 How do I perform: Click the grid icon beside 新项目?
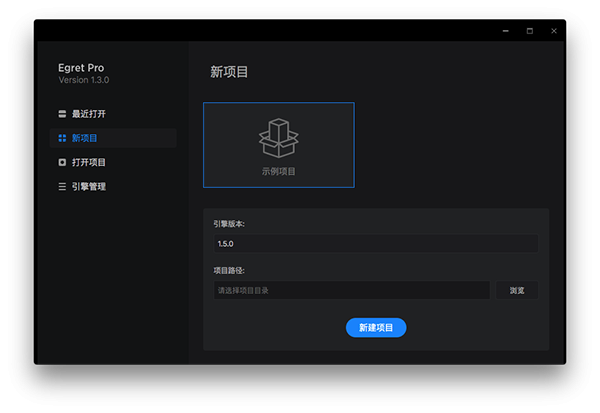click(62, 138)
